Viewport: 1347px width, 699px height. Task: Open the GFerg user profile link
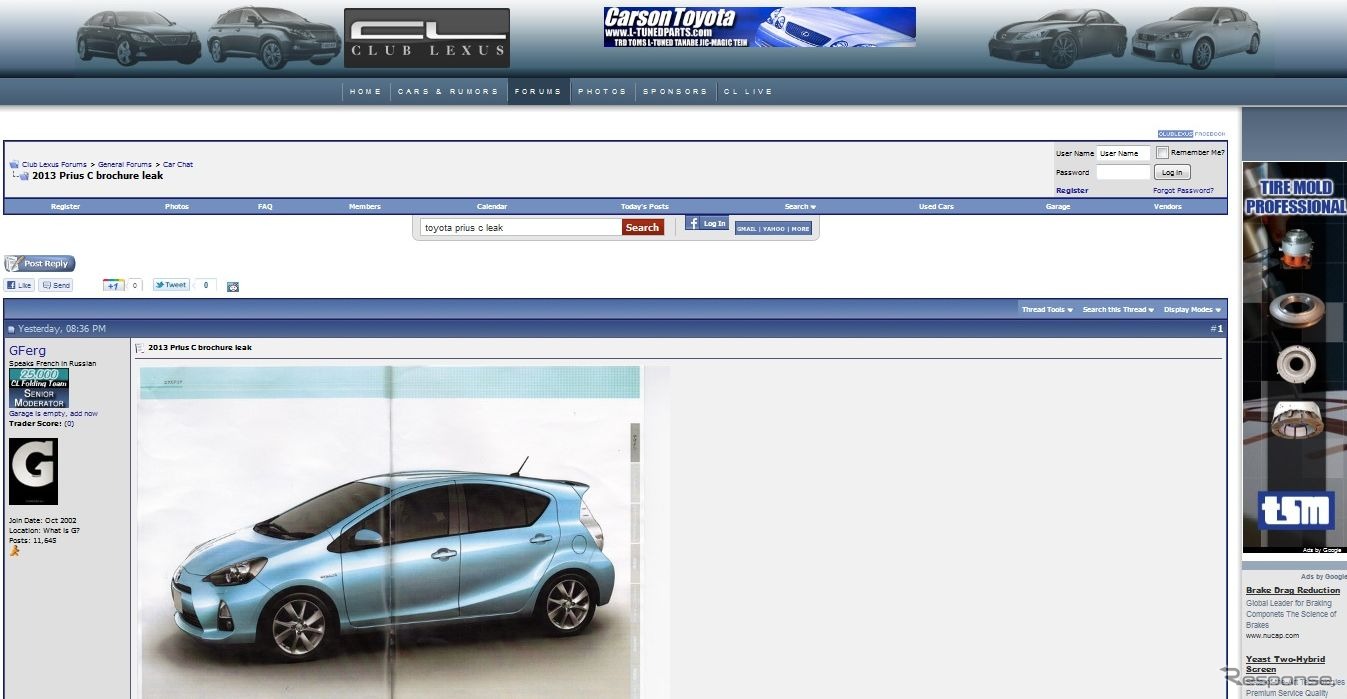point(27,351)
